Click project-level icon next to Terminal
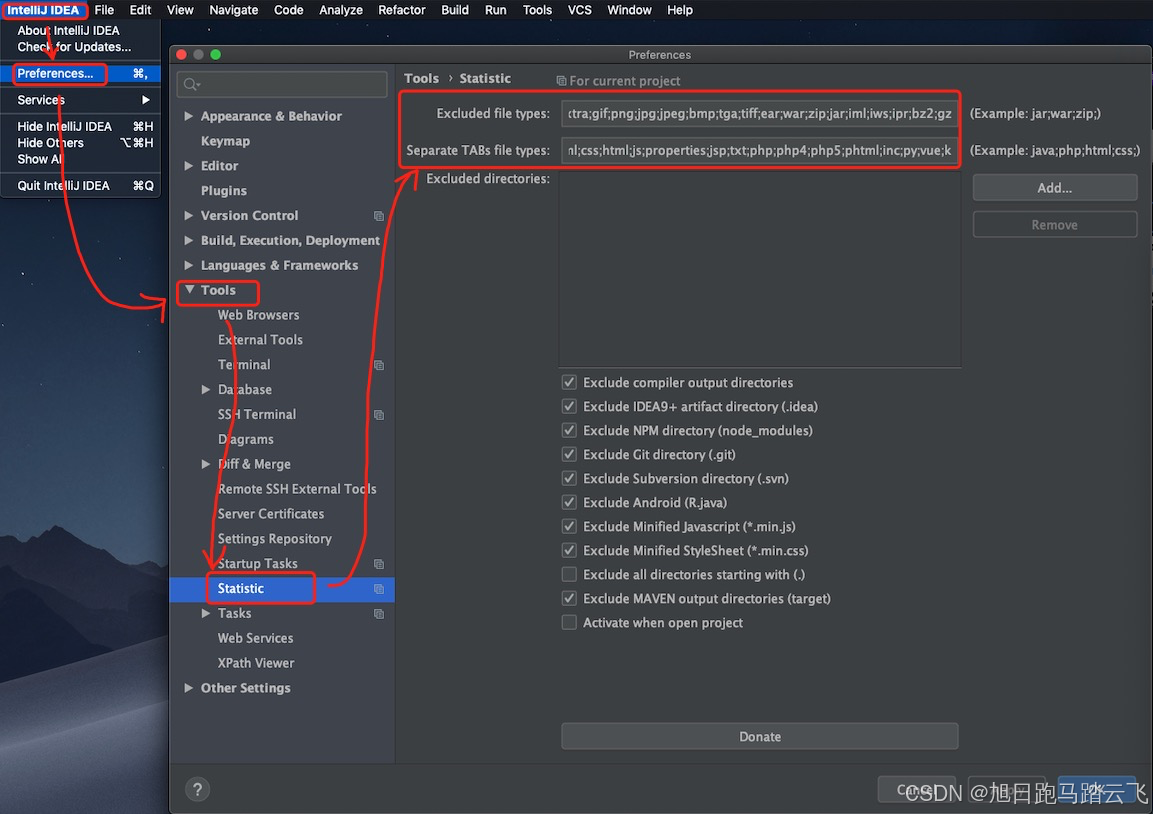The width and height of the screenshot is (1153, 814). tap(379, 365)
